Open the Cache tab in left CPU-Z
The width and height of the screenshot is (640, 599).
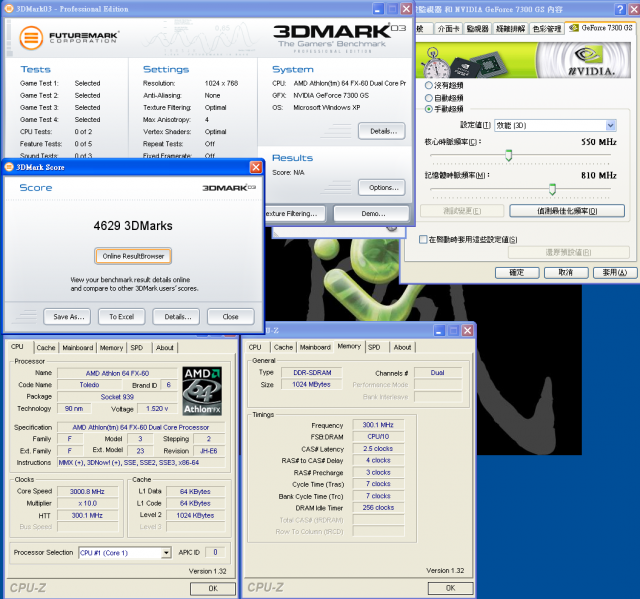(46, 348)
